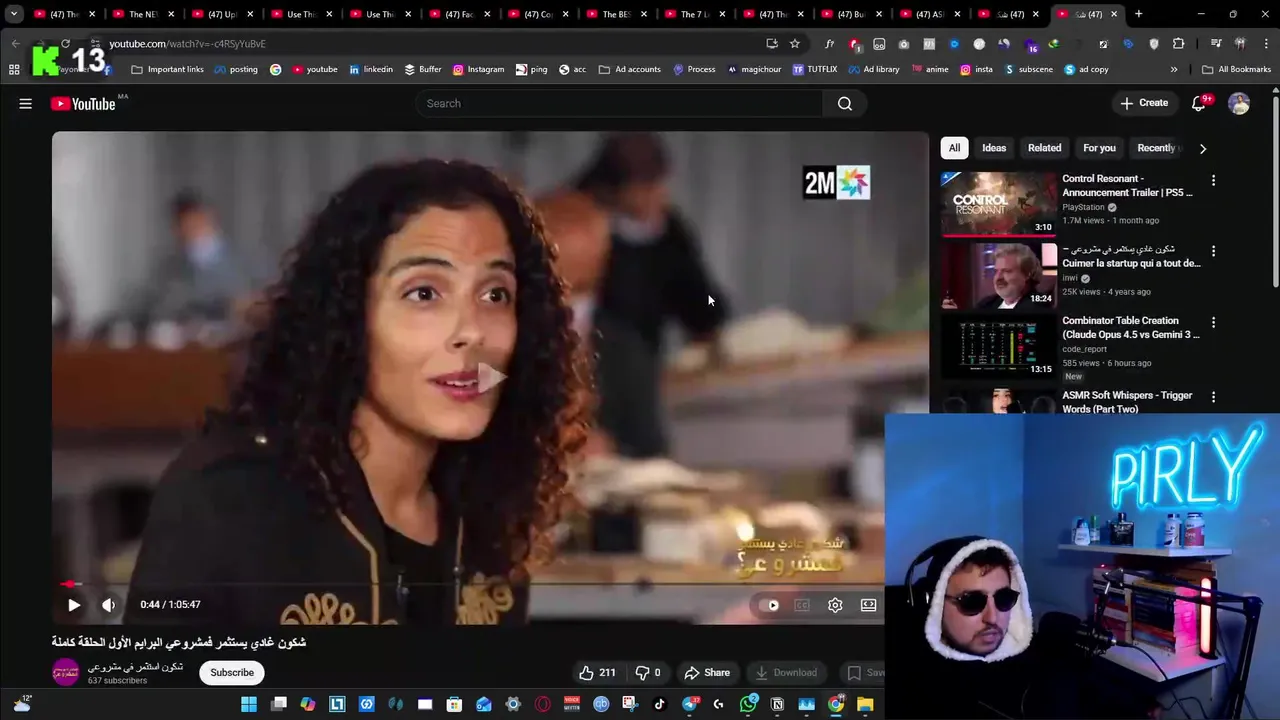The image size is (1280, 720).
Task: Like the video with 211 likes
Action: [x=597, y=673]
